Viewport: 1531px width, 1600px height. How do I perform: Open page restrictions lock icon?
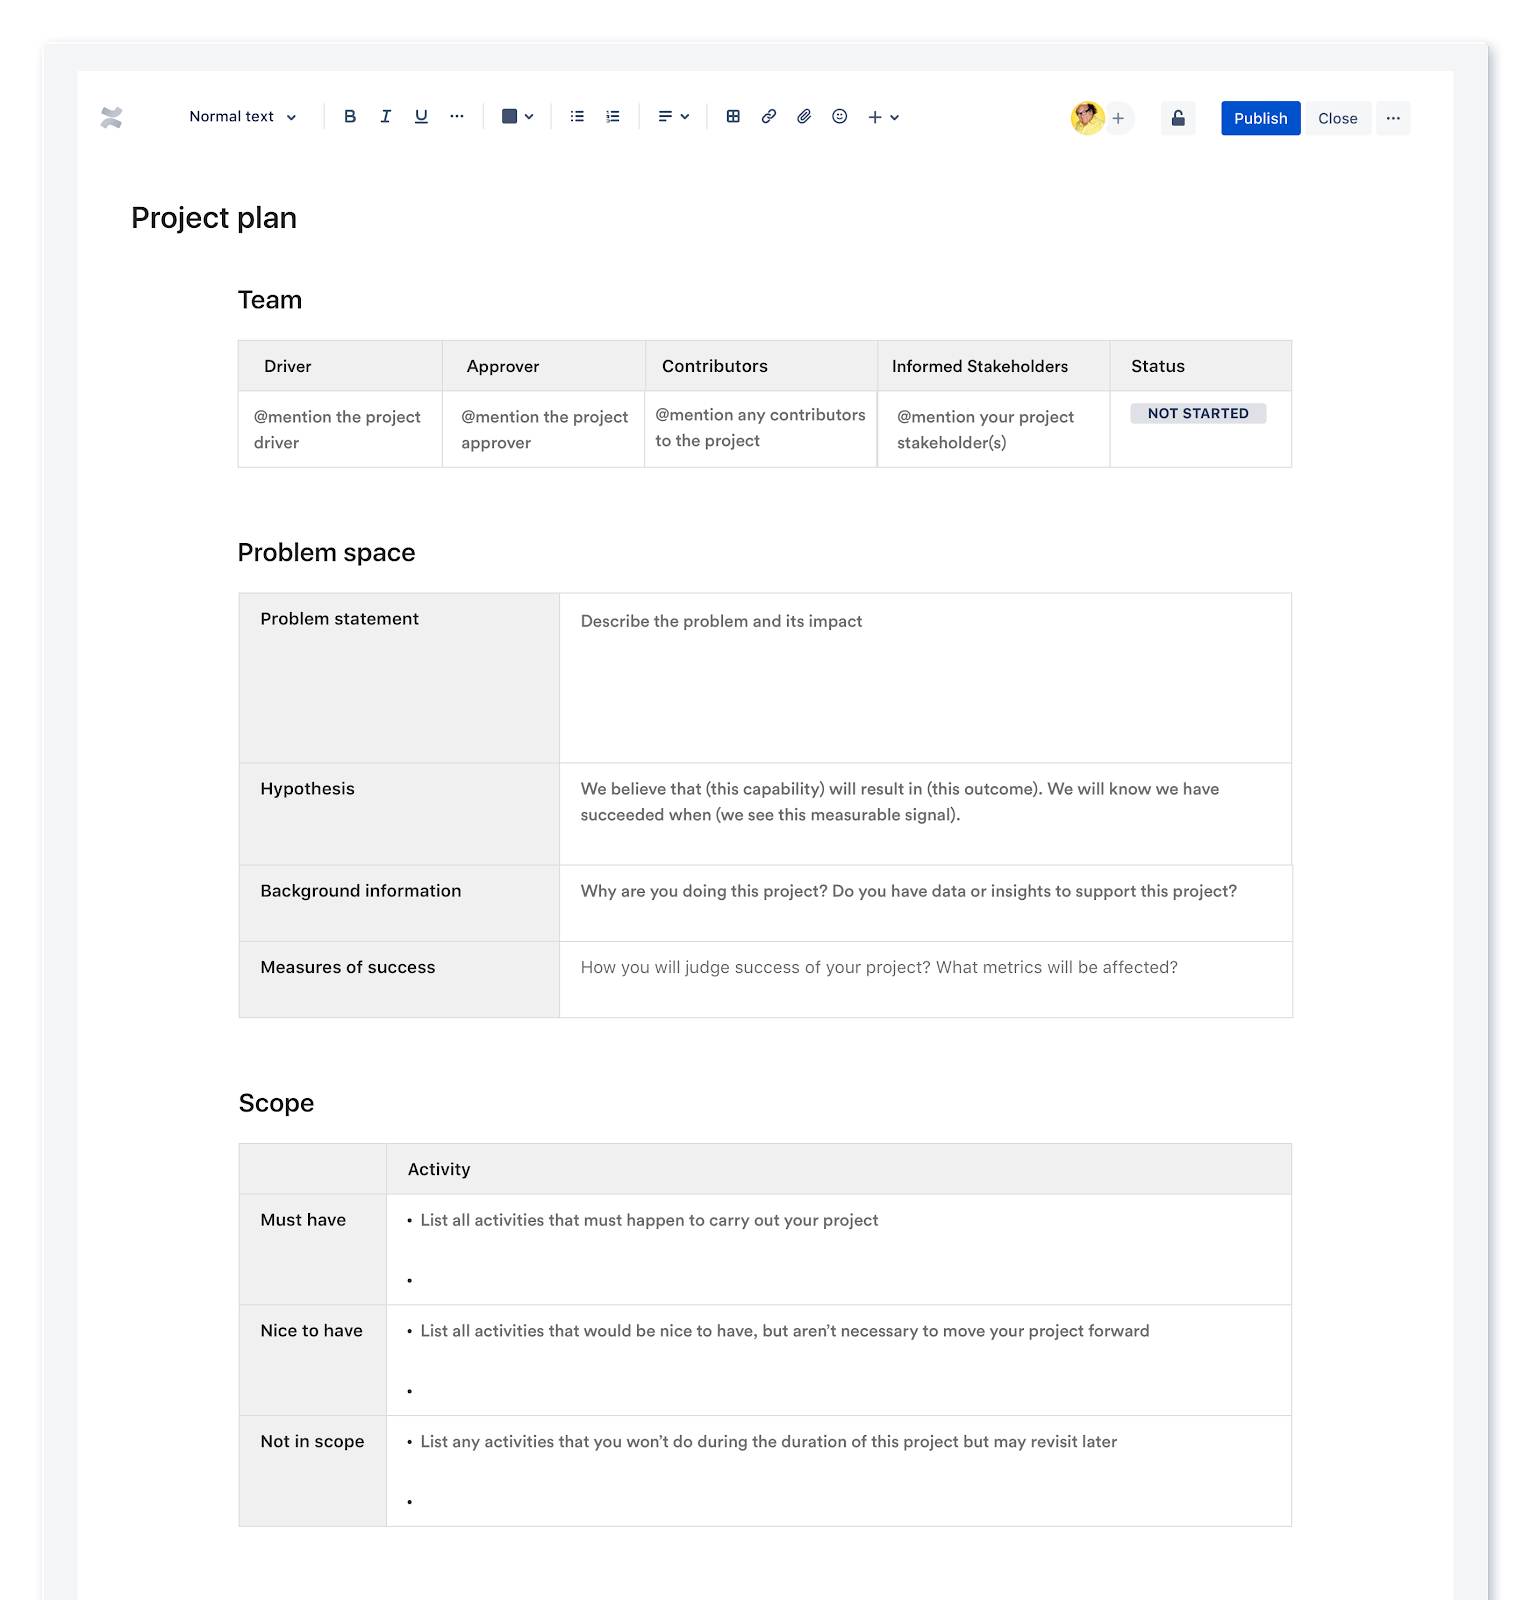point(1178,118)
